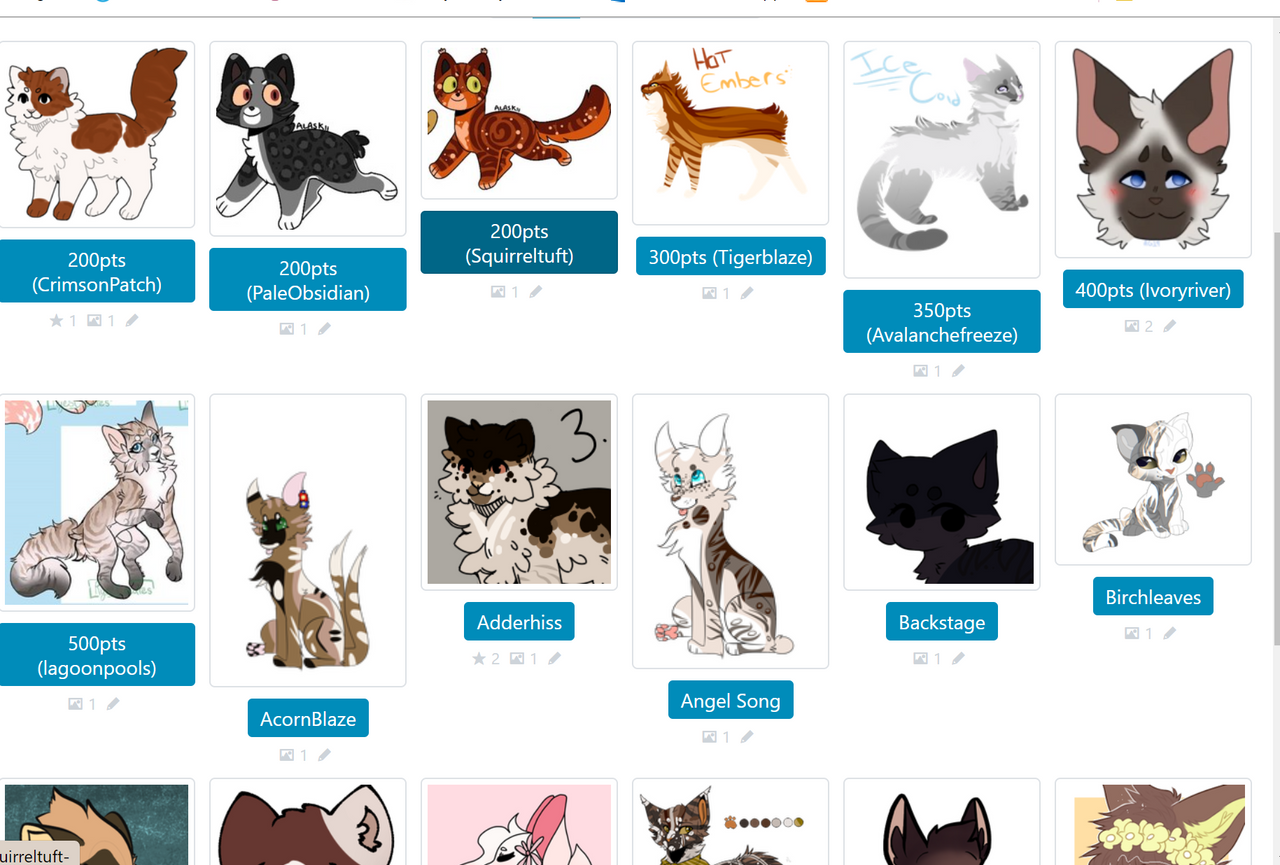View the Hot Embers tiger cat thumbnail
This screenshot has width=1280, height=865.
[x=730, y=133]
